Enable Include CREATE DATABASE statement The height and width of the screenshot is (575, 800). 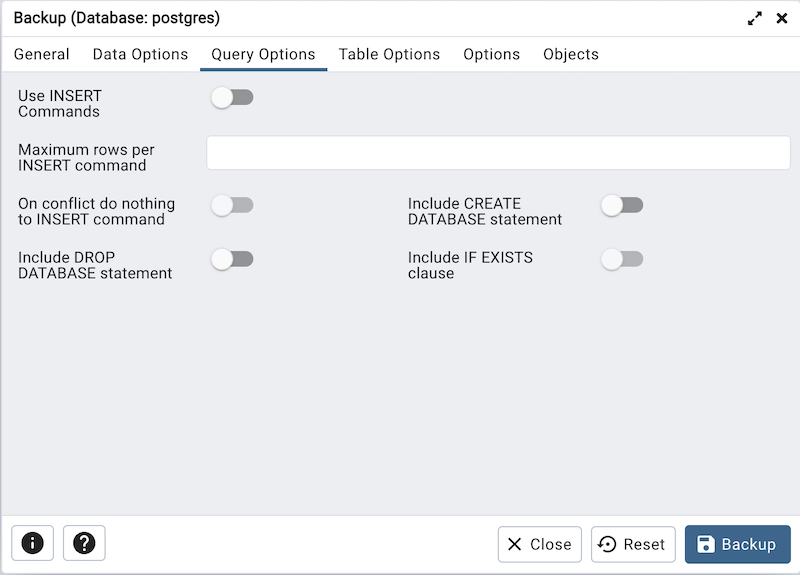(x=621, y=205)
